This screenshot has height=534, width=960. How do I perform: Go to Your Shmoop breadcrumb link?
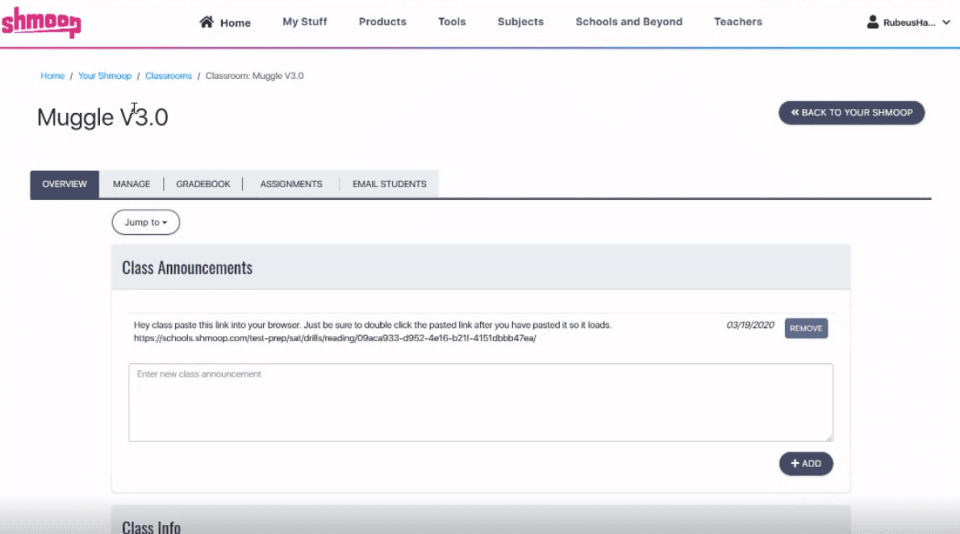coord(105,76)
